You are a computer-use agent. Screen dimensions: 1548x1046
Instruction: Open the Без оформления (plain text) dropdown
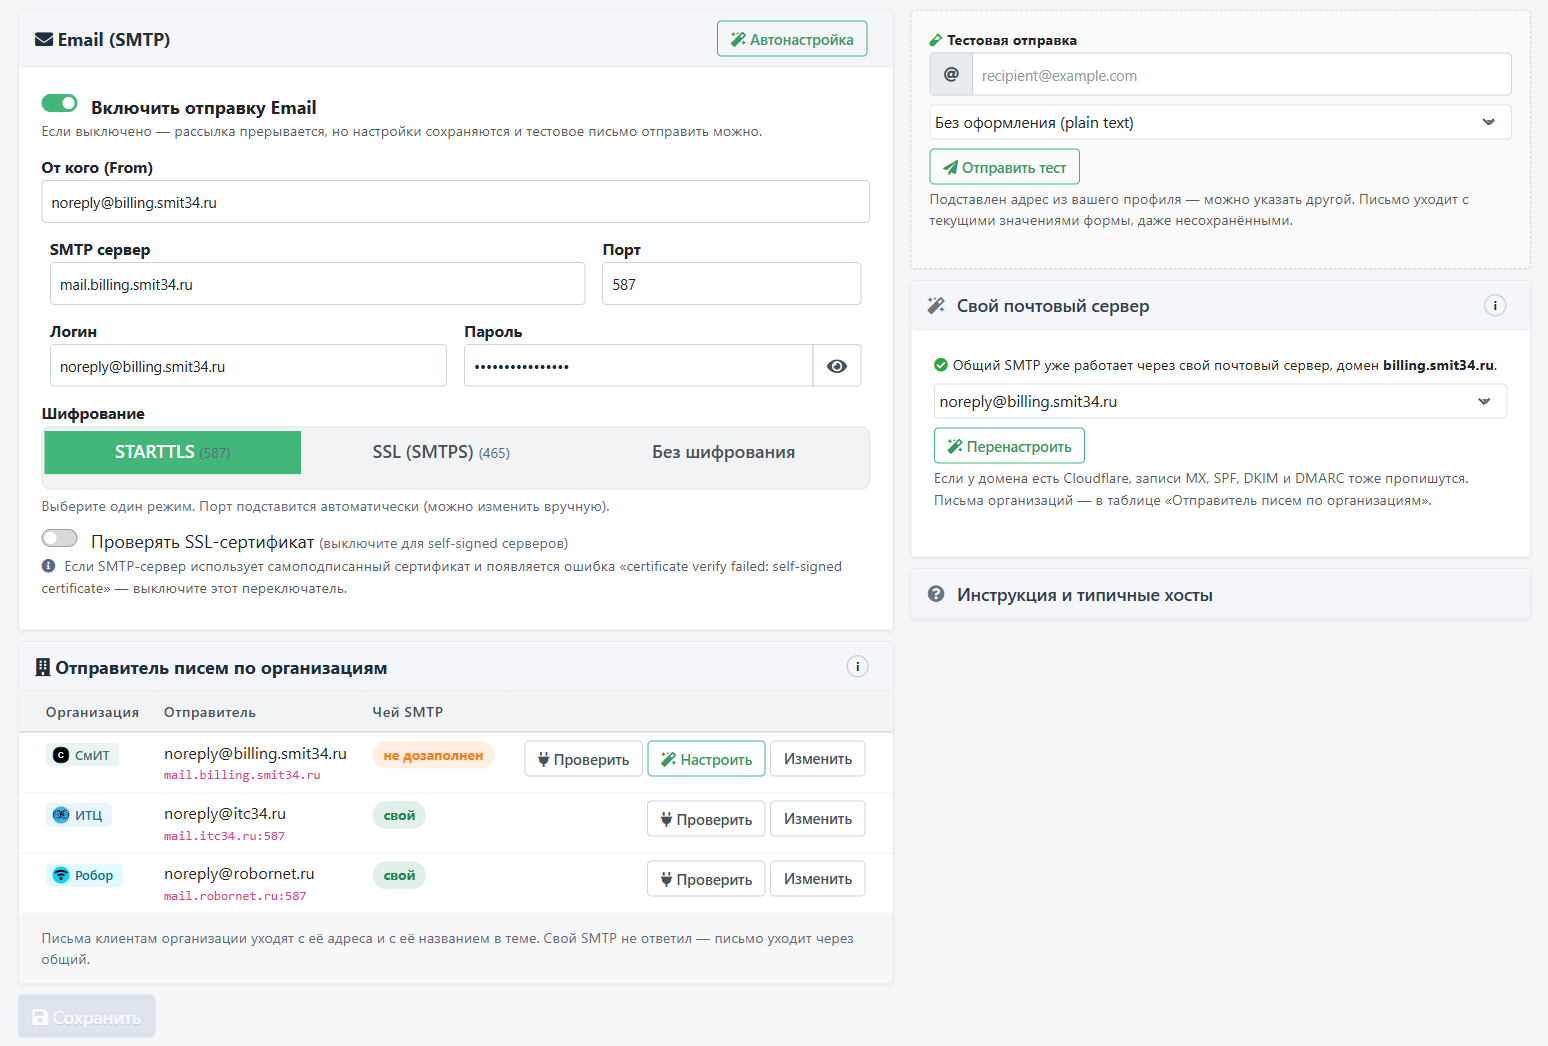[x=1220, y=122]
